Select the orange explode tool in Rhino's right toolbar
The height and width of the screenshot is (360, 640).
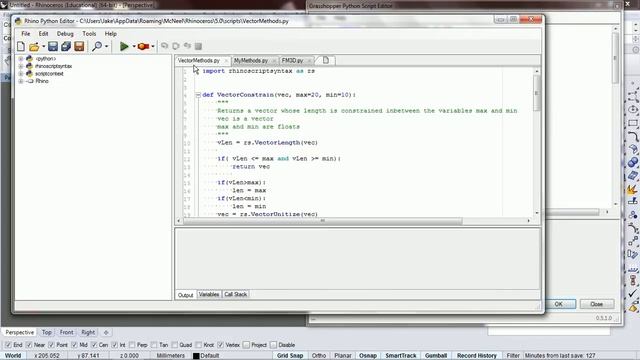632,189
